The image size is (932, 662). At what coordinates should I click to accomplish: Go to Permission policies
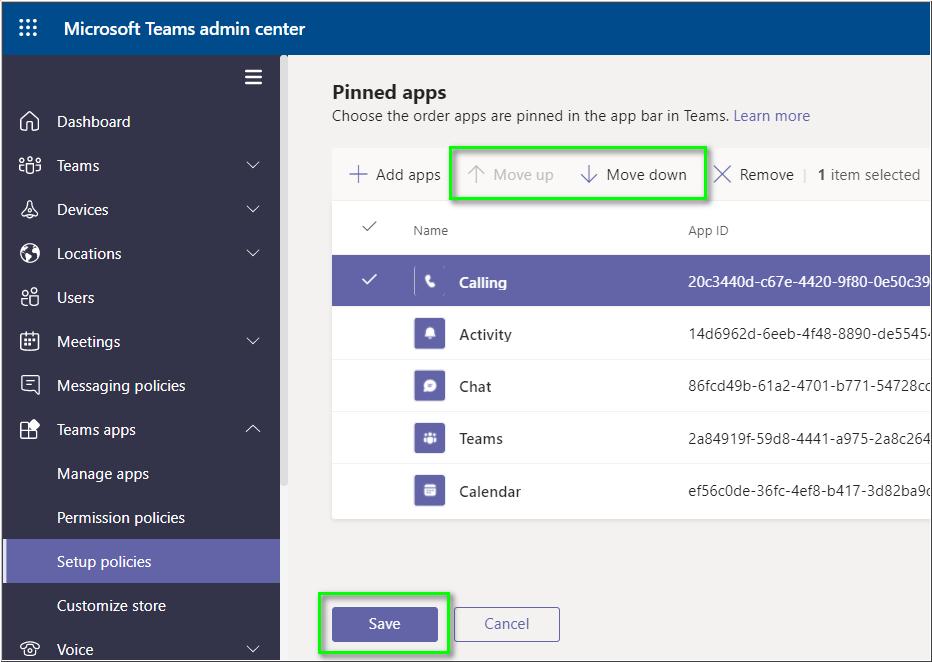tap(141, 518)
